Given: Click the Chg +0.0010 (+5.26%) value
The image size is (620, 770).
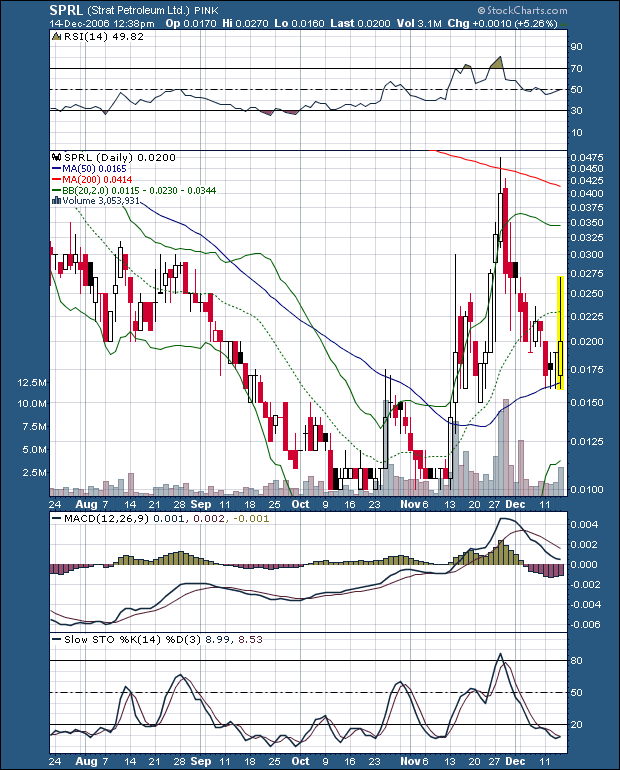Looking at the screenshot, I should coord(503,24).
